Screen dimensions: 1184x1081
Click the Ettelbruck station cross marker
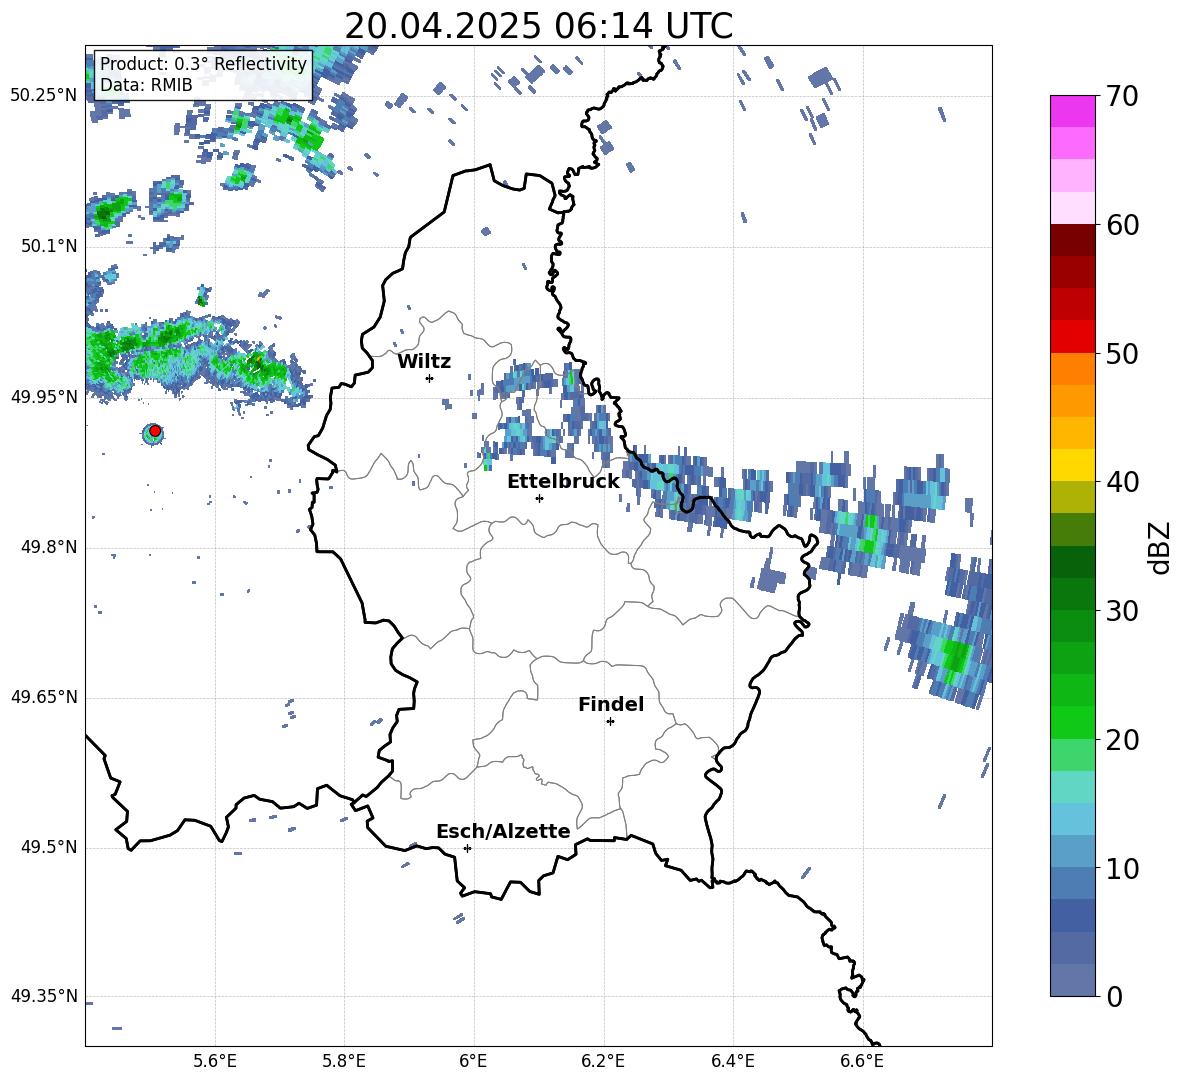[x=539, y=498]
